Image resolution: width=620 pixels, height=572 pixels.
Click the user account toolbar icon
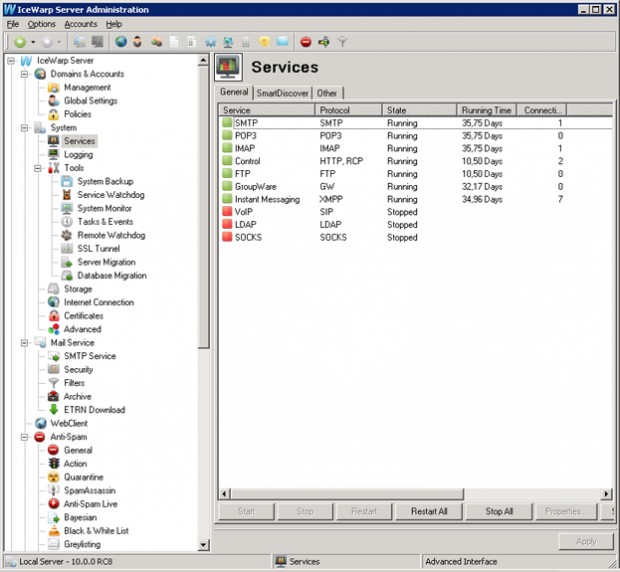(x=138, y=42)
